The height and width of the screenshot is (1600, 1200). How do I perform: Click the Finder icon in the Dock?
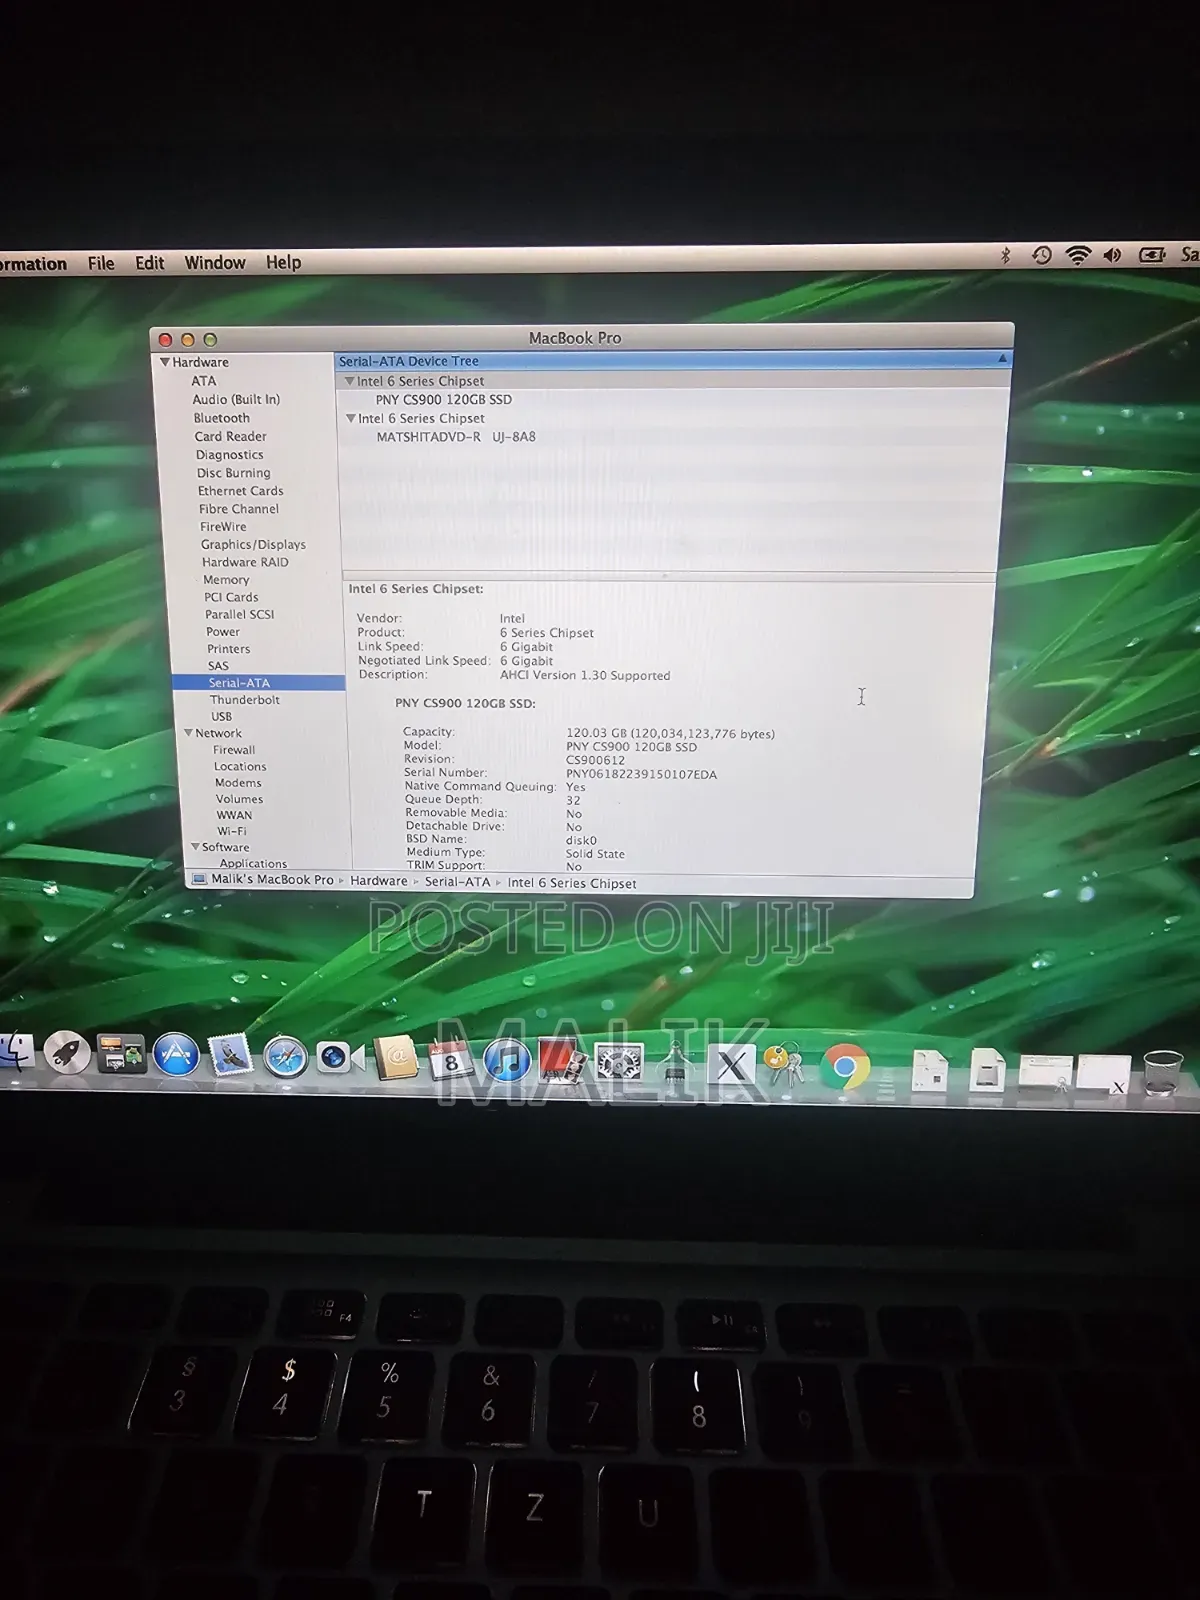click(x=14, y=1052)
